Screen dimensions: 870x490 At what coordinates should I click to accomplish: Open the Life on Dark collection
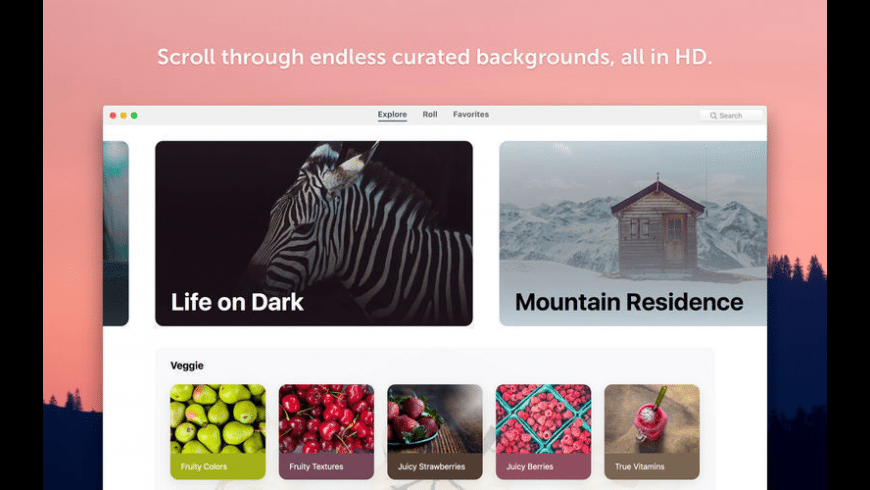point(314,233)
